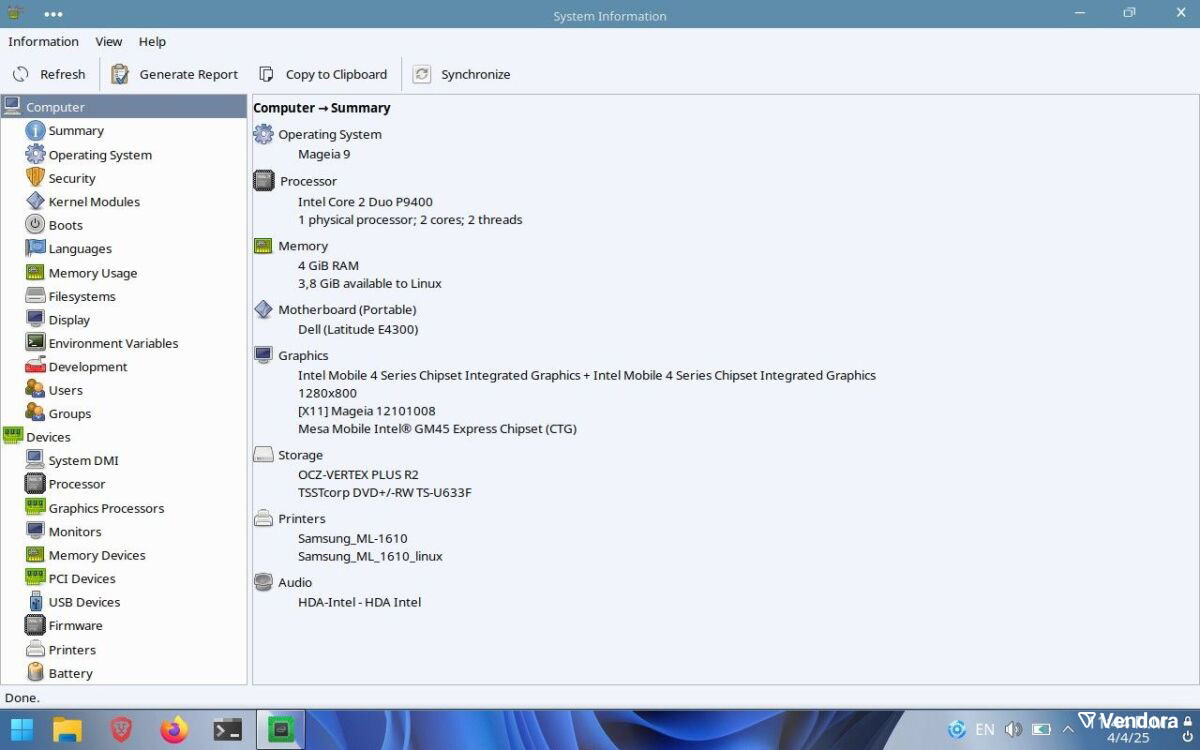Click the Firmware chip icon in the sidebar

pos(35,625)
